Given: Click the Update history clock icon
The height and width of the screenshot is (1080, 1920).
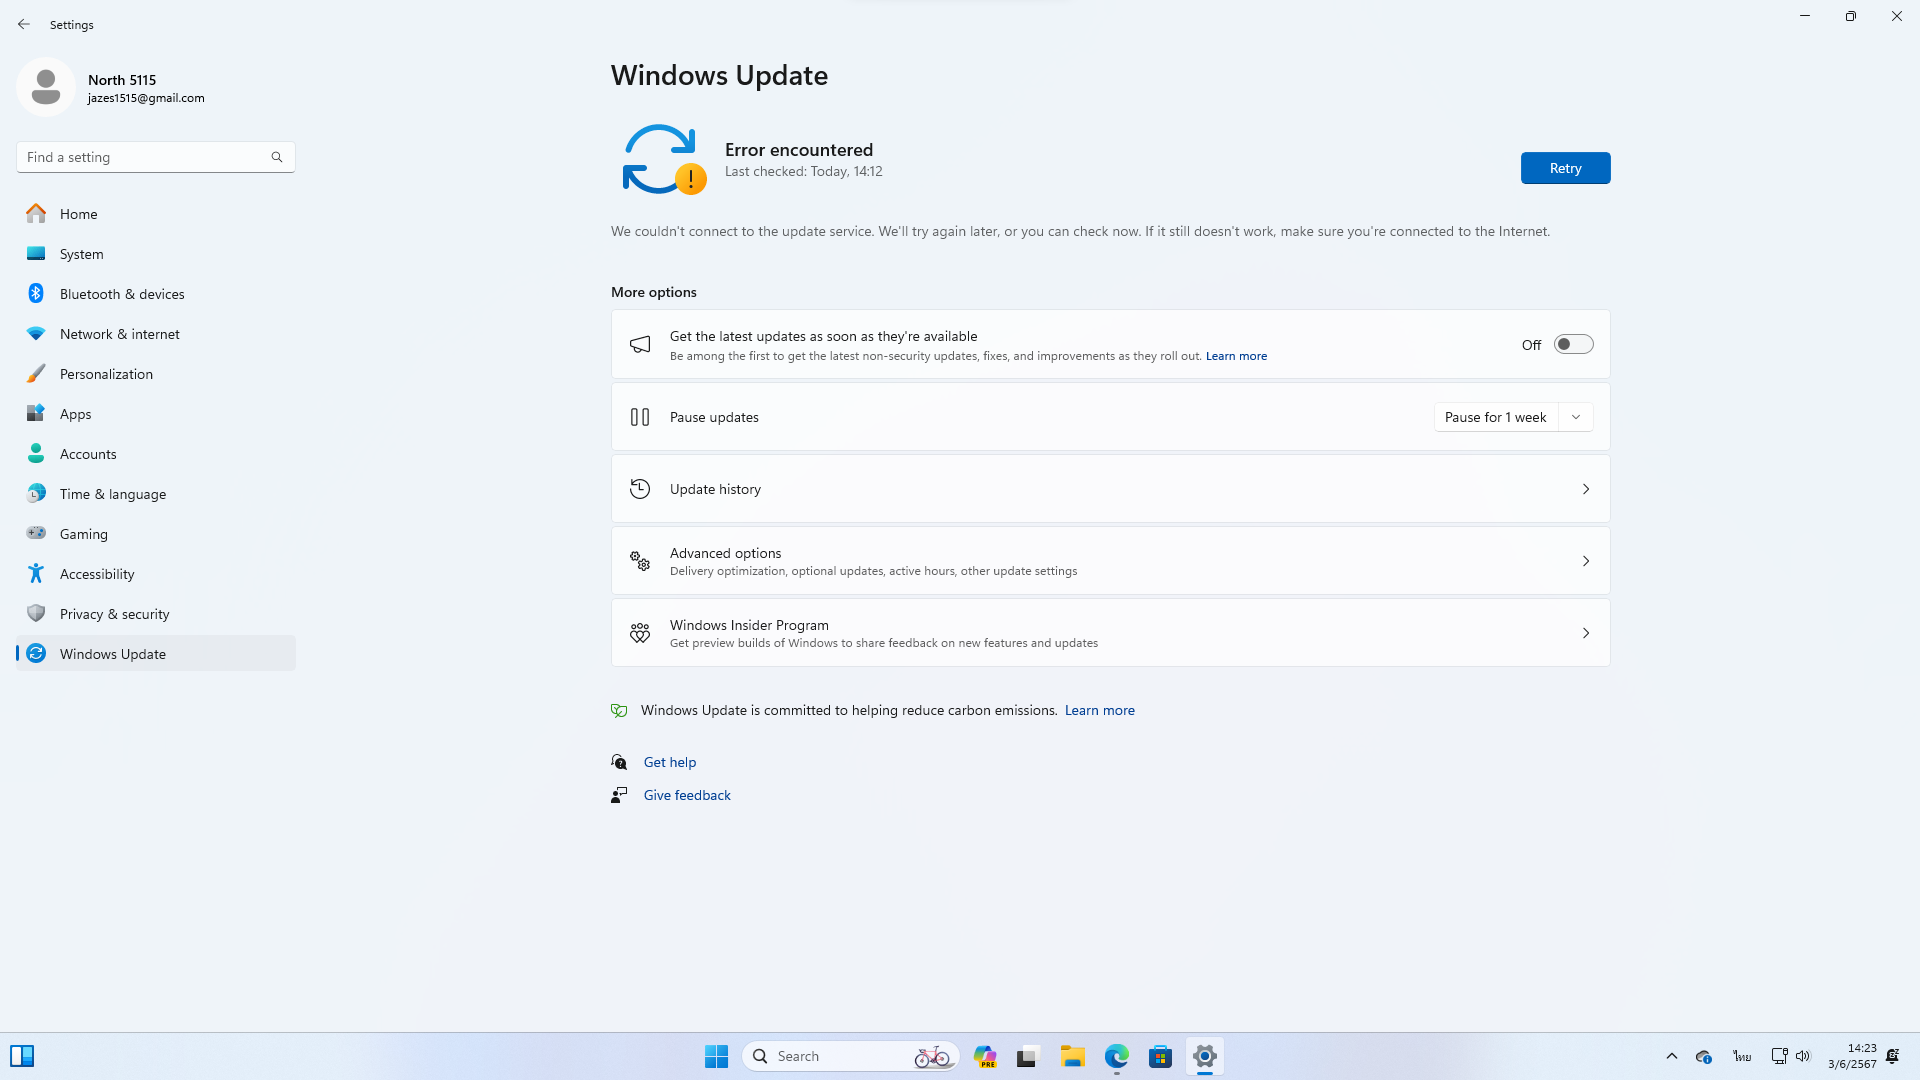Looking at the screenshot, I should point(640,489).
